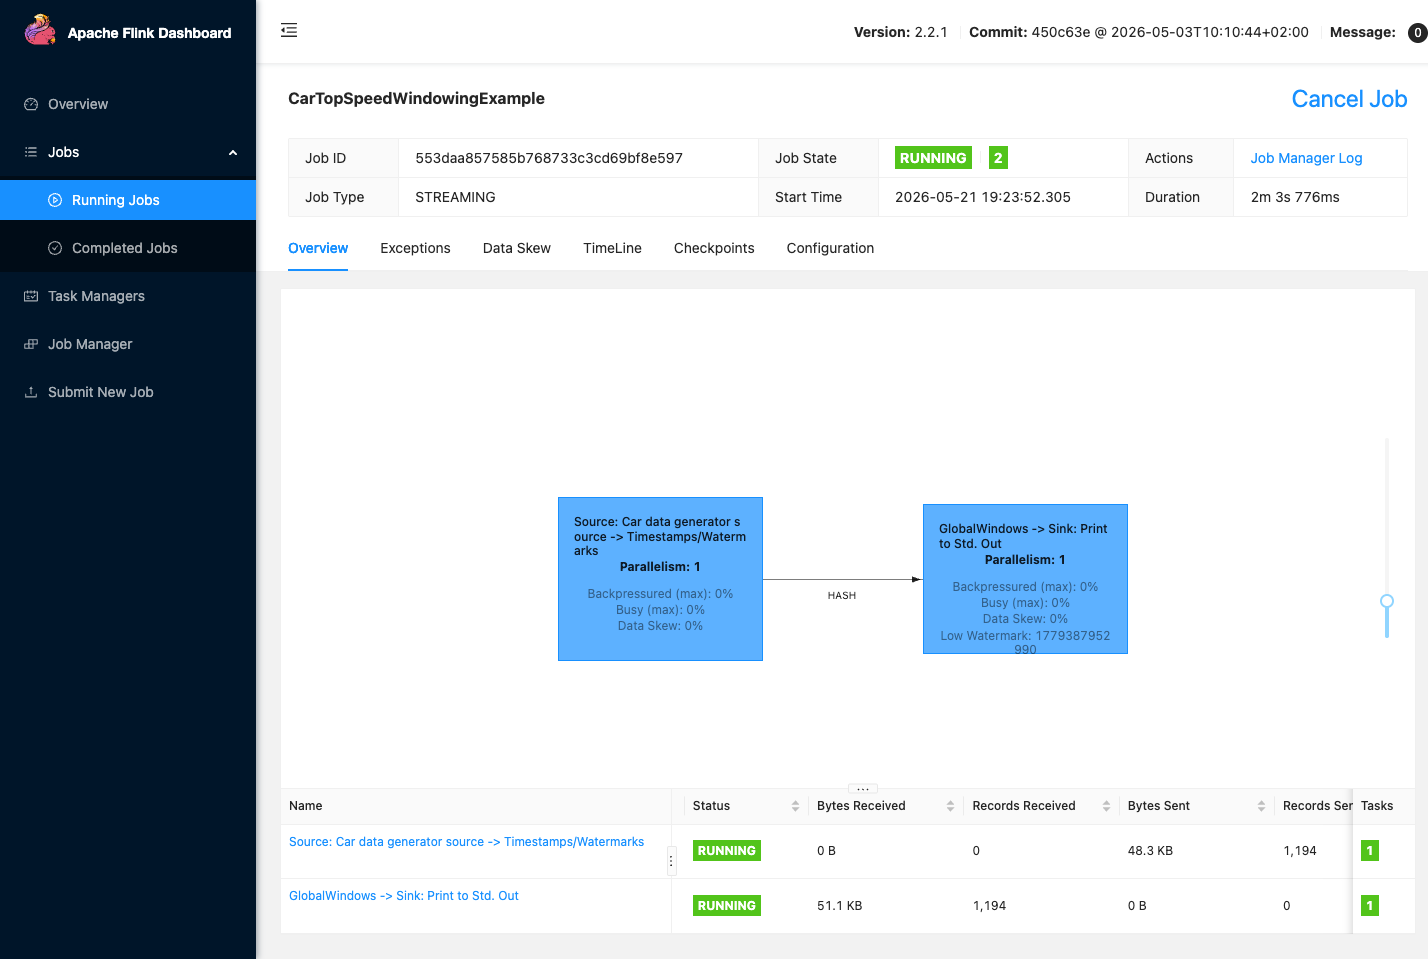Click the STREAMING job type value
The height and width of the screenshot is (971, 1428).
[455, 197]
